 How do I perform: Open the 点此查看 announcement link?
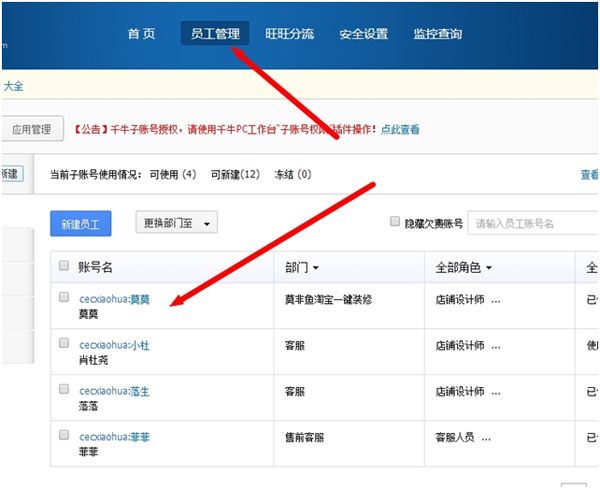[400, 129]
